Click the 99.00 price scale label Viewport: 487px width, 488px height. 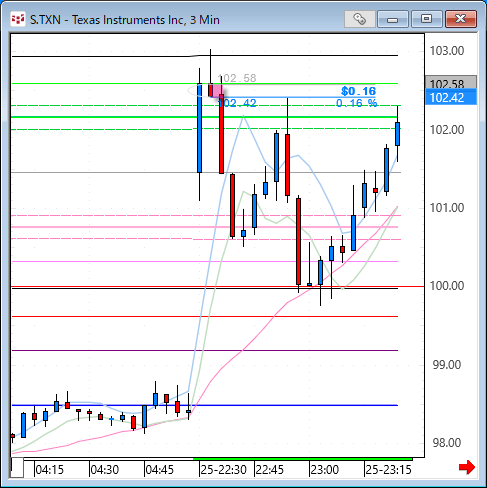447,365
